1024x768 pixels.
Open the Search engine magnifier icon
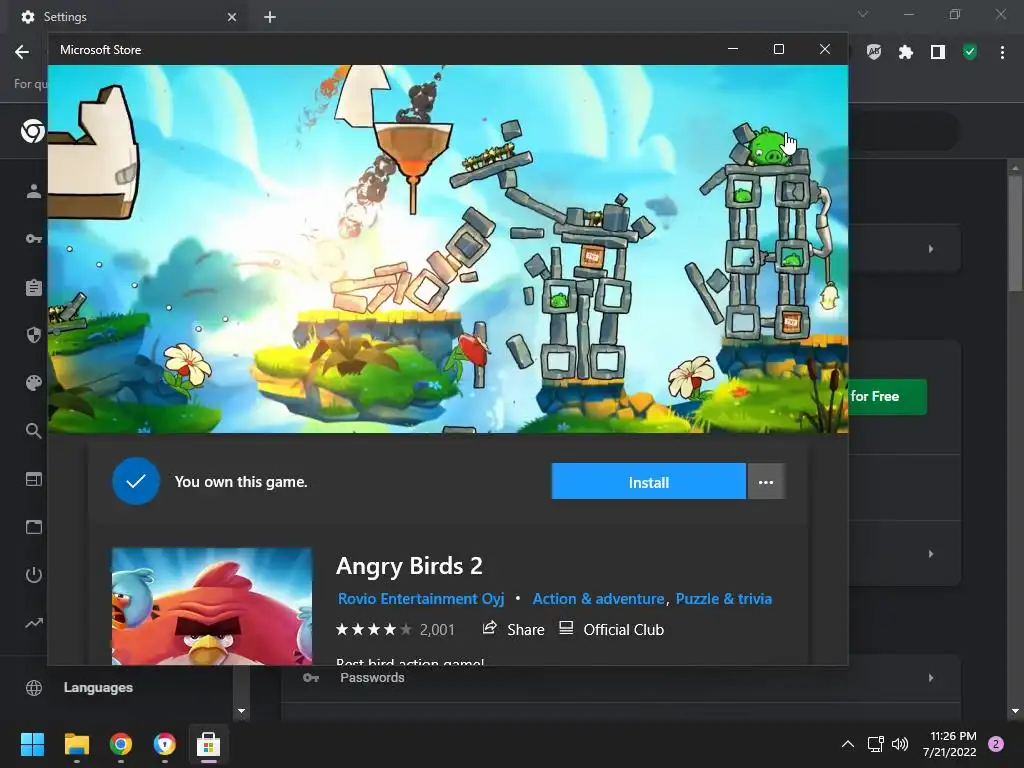tap(34, 431)
